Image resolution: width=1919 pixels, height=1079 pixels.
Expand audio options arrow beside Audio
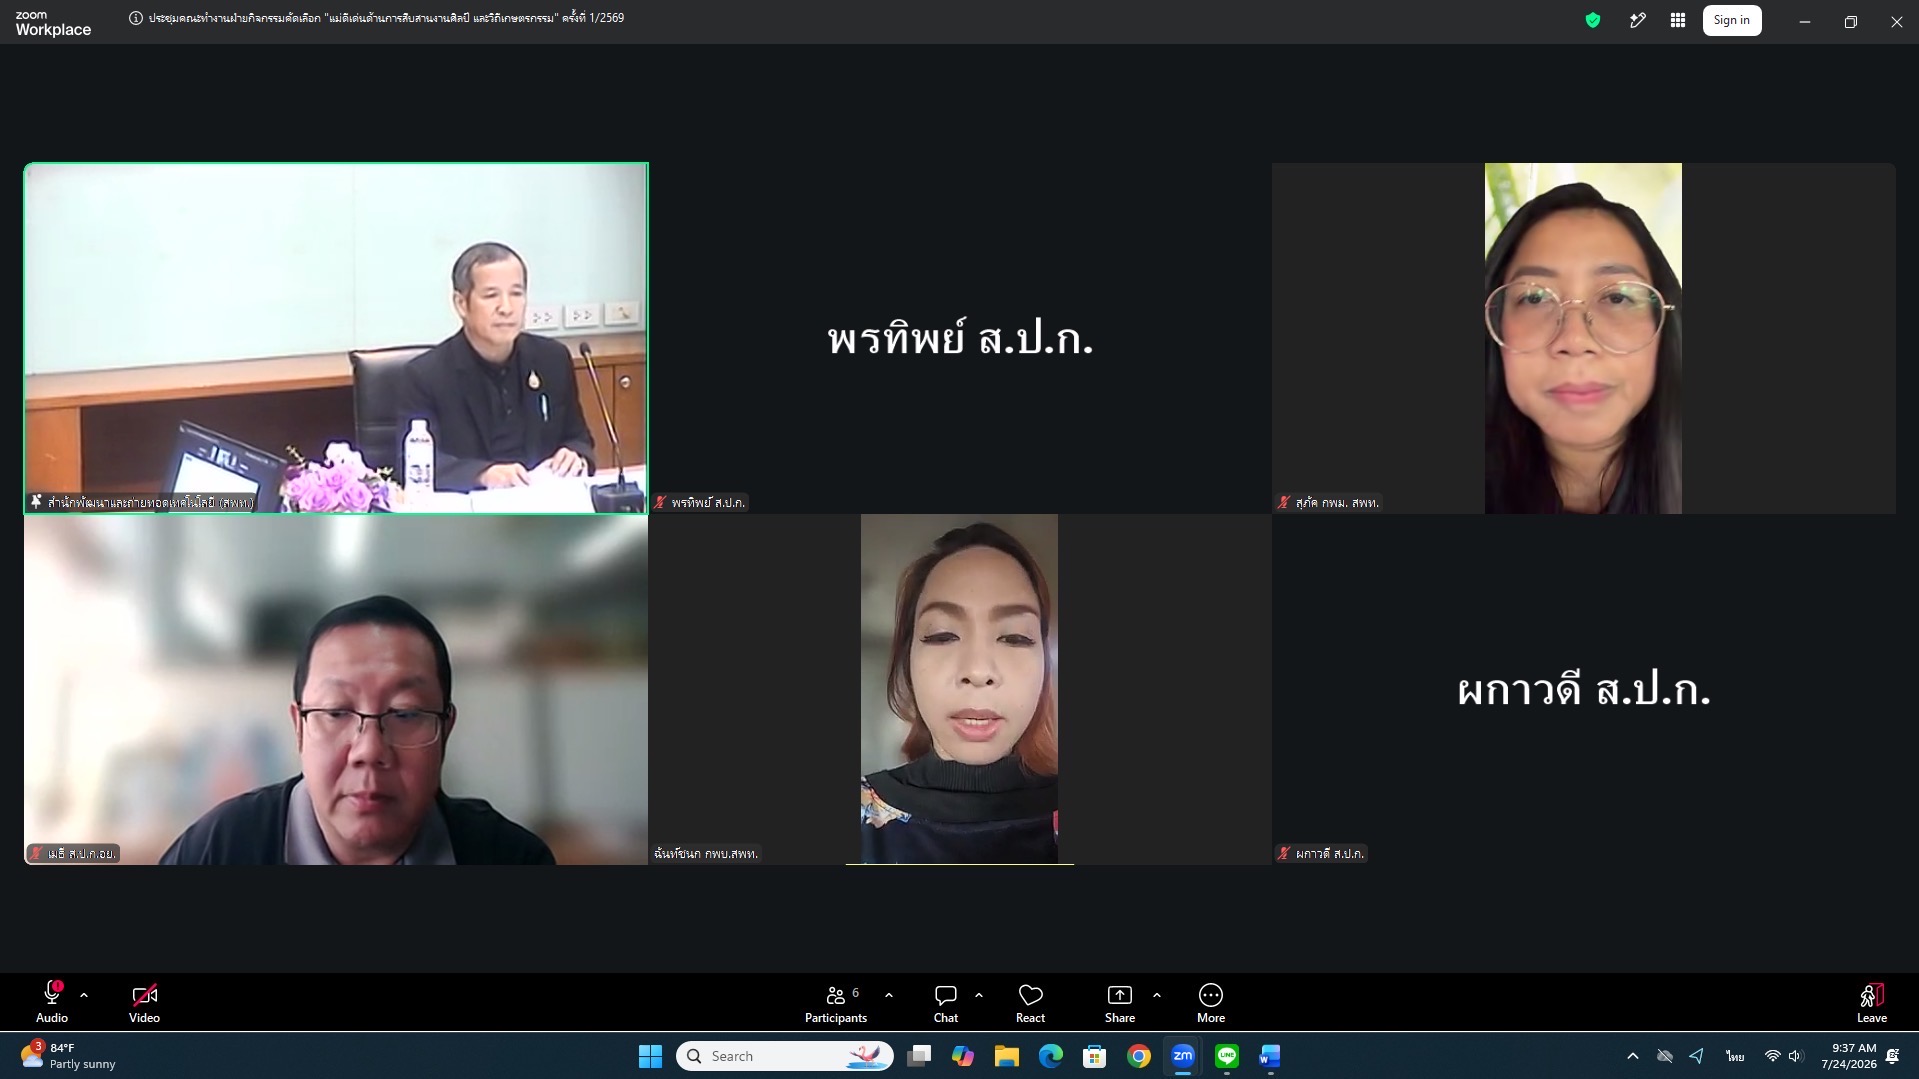[84, 995]
